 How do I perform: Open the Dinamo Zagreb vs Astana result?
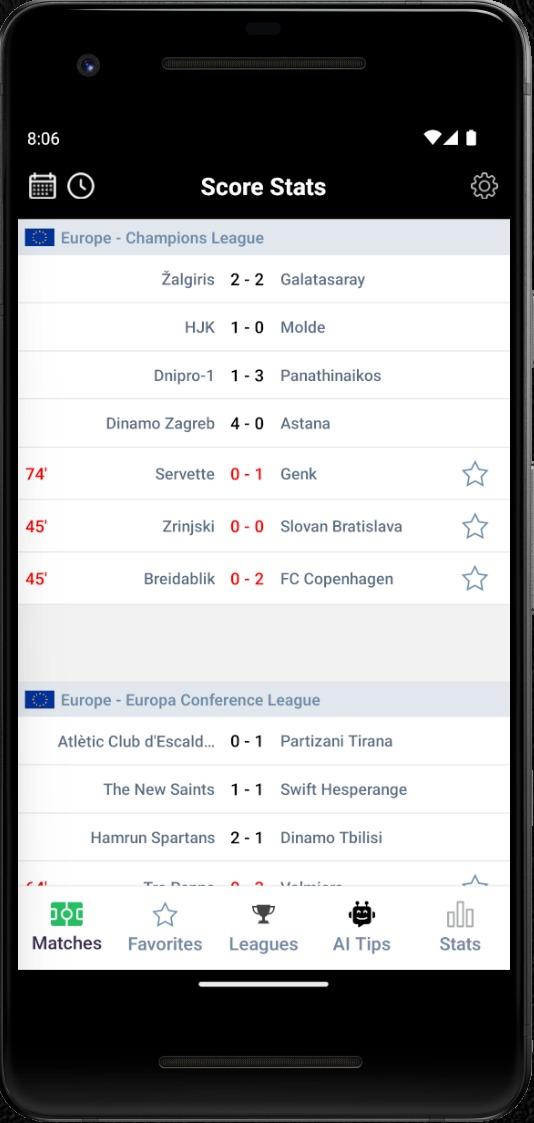(x=264, y=423)
